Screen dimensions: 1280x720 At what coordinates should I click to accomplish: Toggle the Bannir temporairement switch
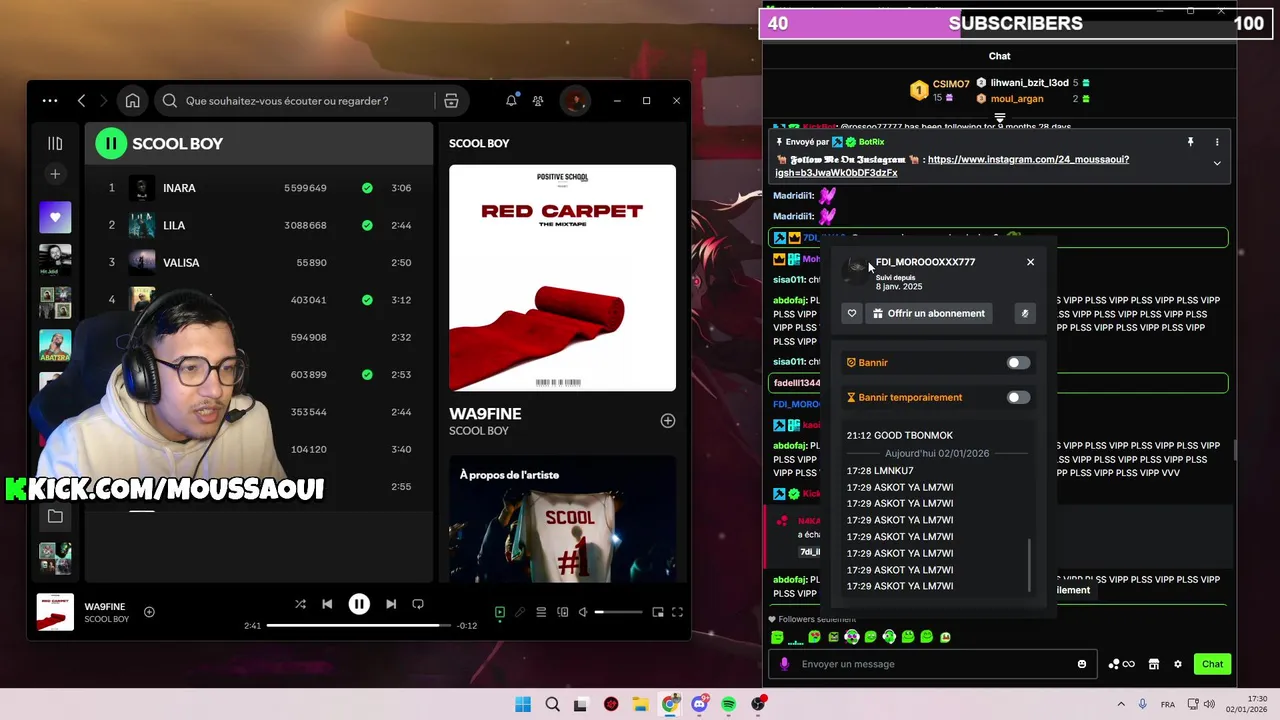(x=1018, y=397)
